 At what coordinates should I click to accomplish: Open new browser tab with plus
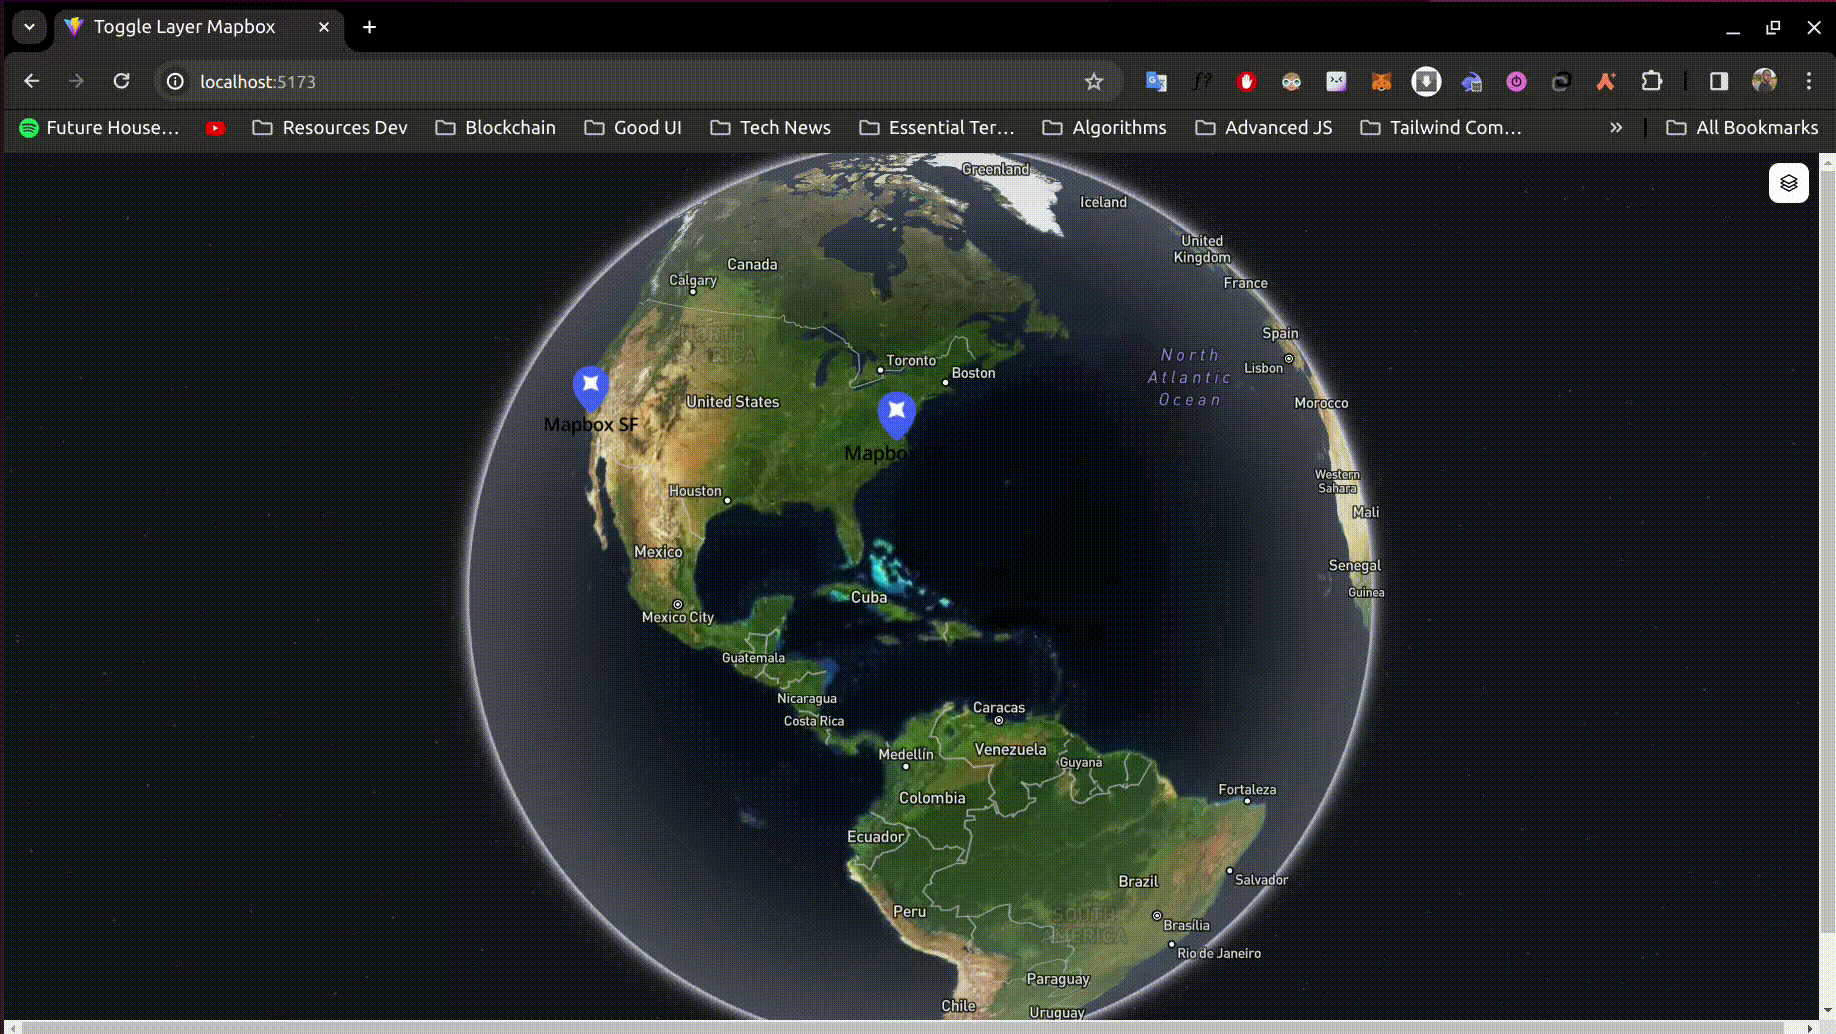pyautogui.click(x=369, y=27)
